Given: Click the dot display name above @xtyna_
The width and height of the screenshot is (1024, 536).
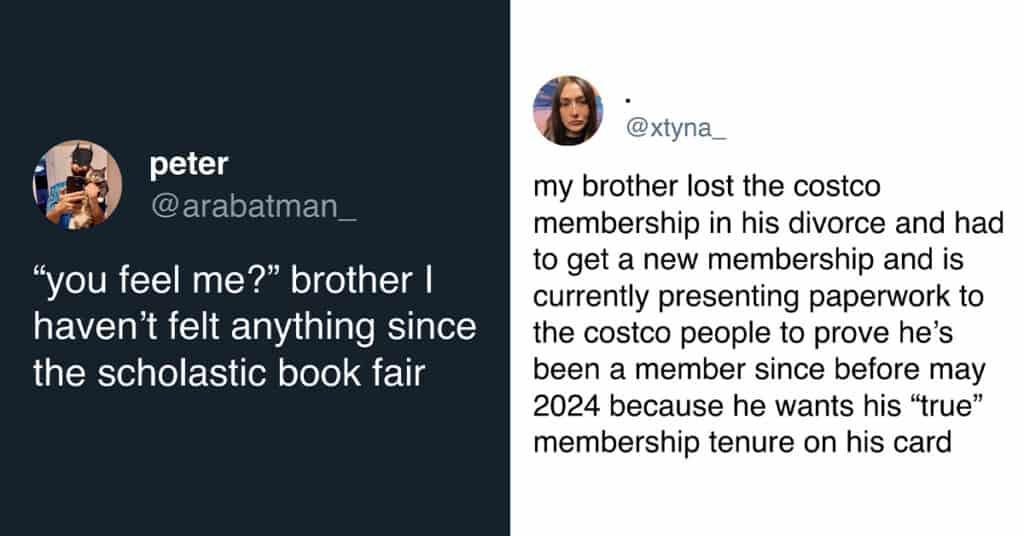Looking at the screenshot, I should click(x=628, y=101).
